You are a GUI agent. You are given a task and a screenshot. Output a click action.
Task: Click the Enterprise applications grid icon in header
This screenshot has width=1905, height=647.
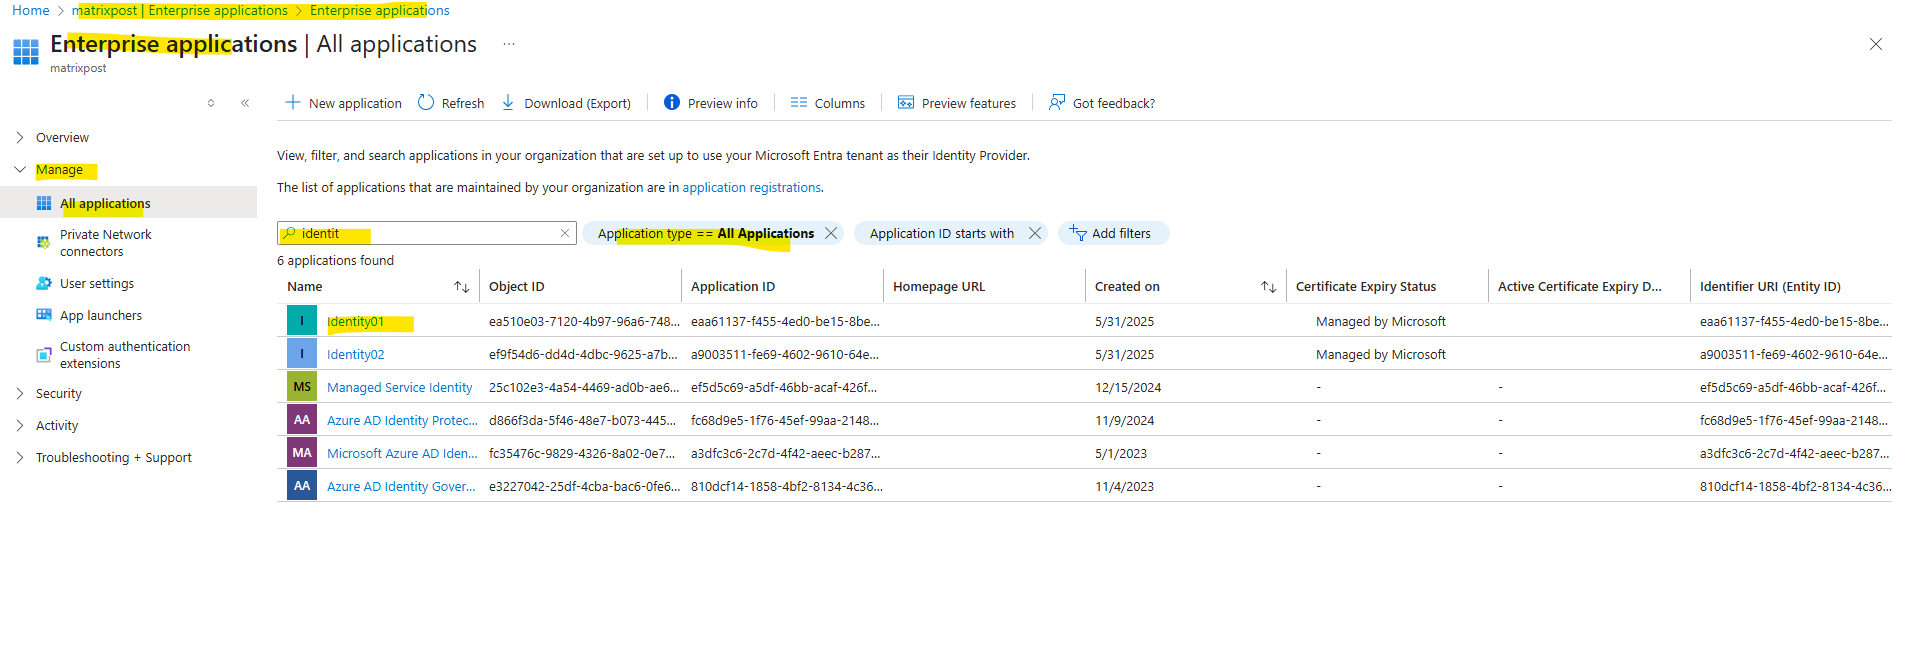tap(26, 51)
